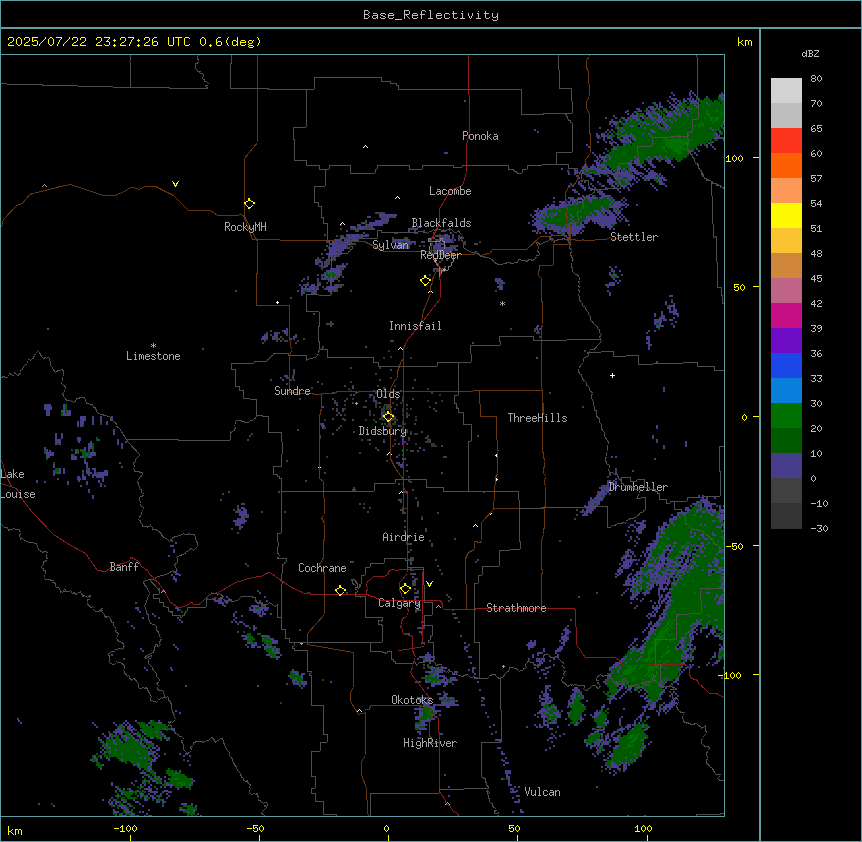Screen dimensions: 862x842
Task: Click the Base_Reflectivity title text
Action: pyautogui.click(x=431, y=15)
